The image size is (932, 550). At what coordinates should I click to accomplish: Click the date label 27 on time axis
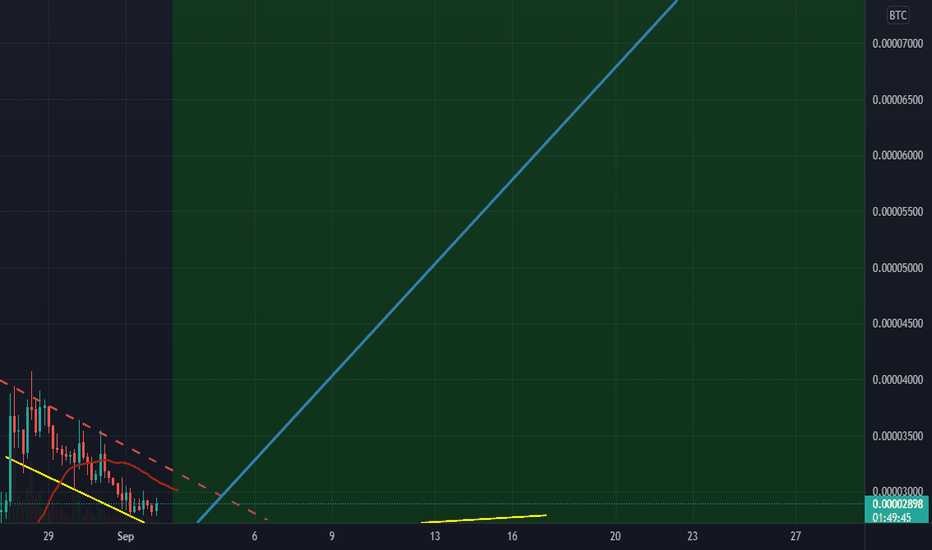[x=796, y=536]
